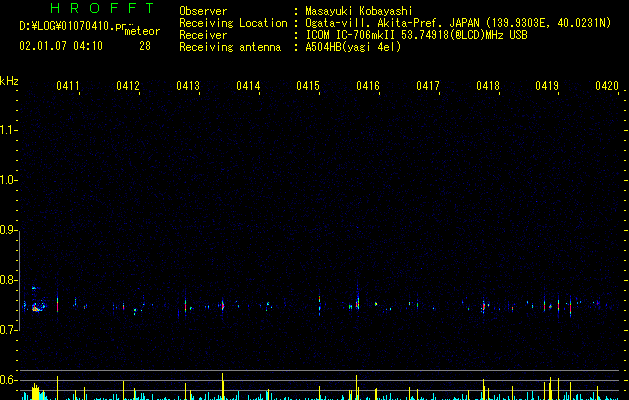This screenshot has width=629, height=400.
Task: Click the 0418 time marker
Action: (x=488, y=86)
